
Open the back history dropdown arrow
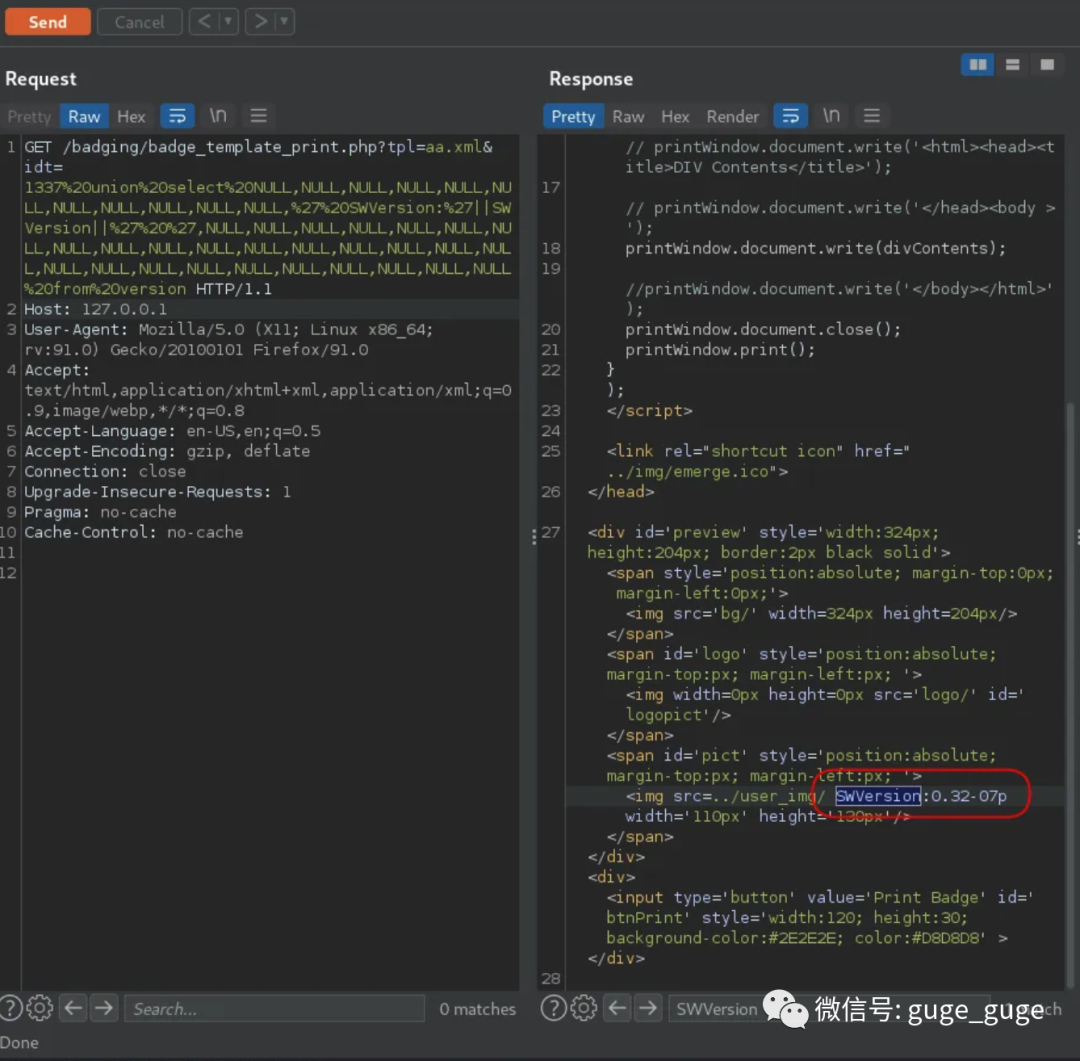pos(229,21)
